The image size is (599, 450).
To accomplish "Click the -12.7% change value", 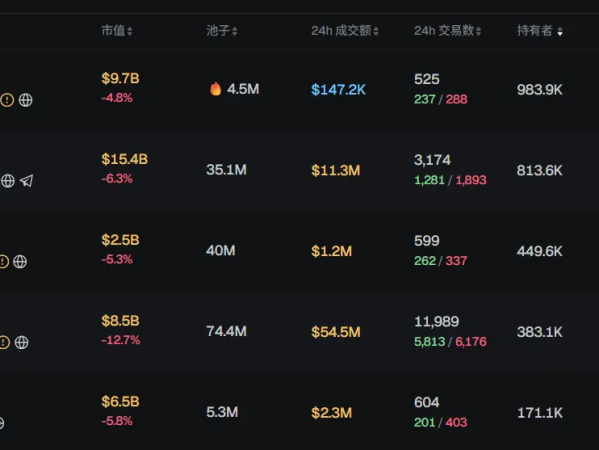I will tap(121, 340).
